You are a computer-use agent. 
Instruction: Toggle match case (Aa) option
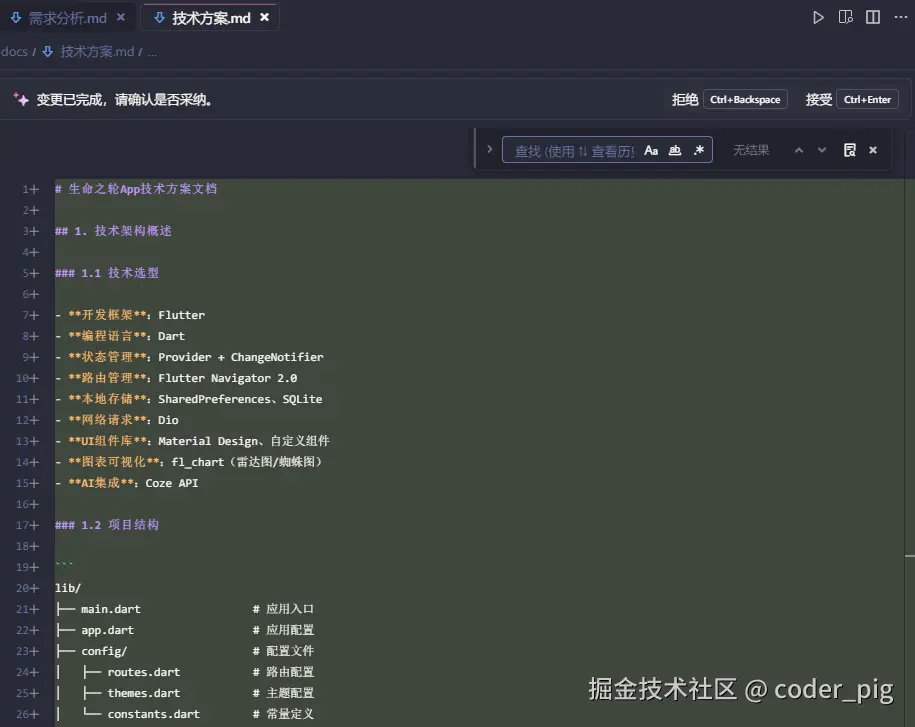click(x=651, y=151)
